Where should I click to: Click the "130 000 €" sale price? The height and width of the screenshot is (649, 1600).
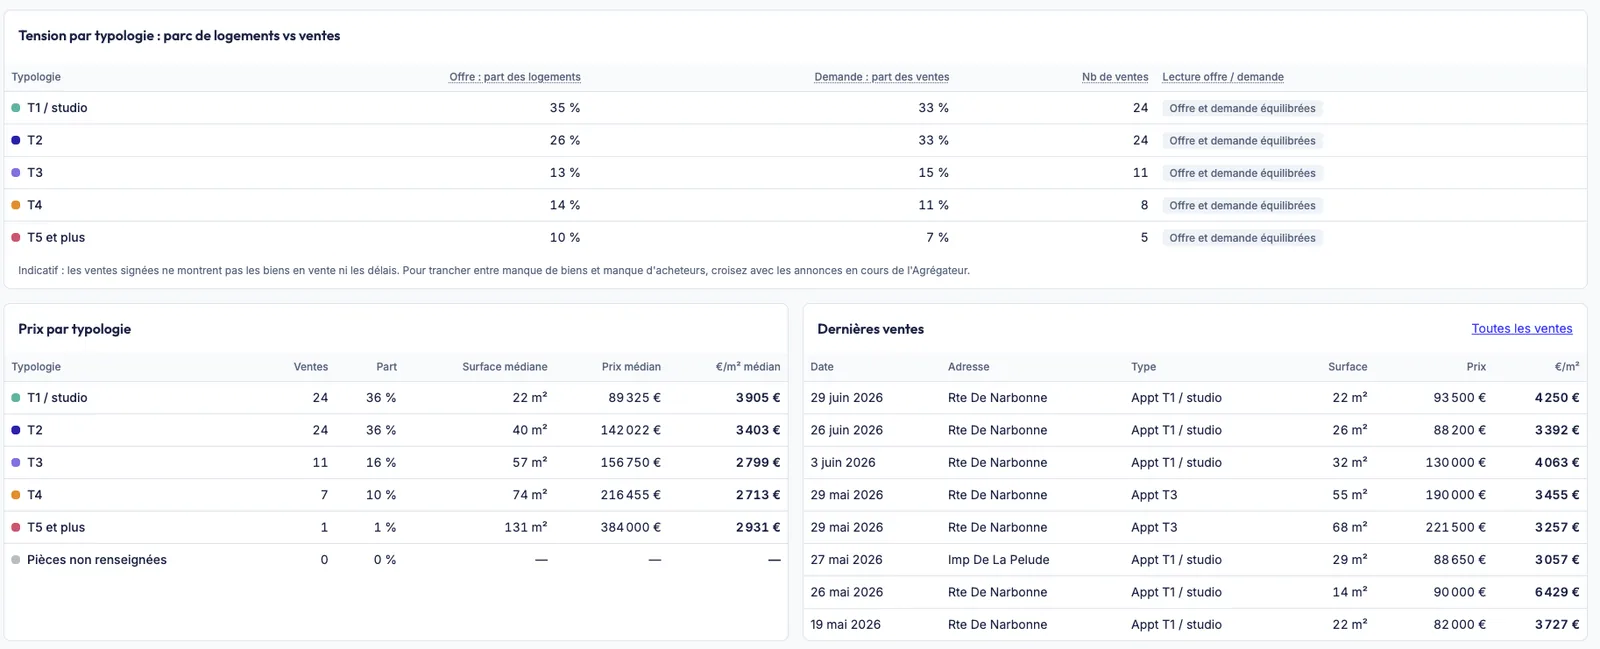1456,463
